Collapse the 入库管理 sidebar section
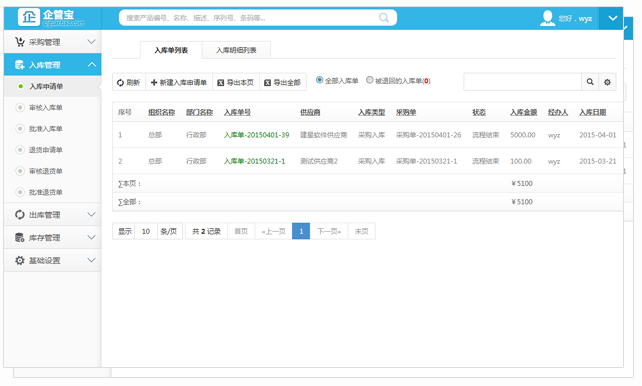This screenshot has width=642, height=386. click(x=52, y=65)
